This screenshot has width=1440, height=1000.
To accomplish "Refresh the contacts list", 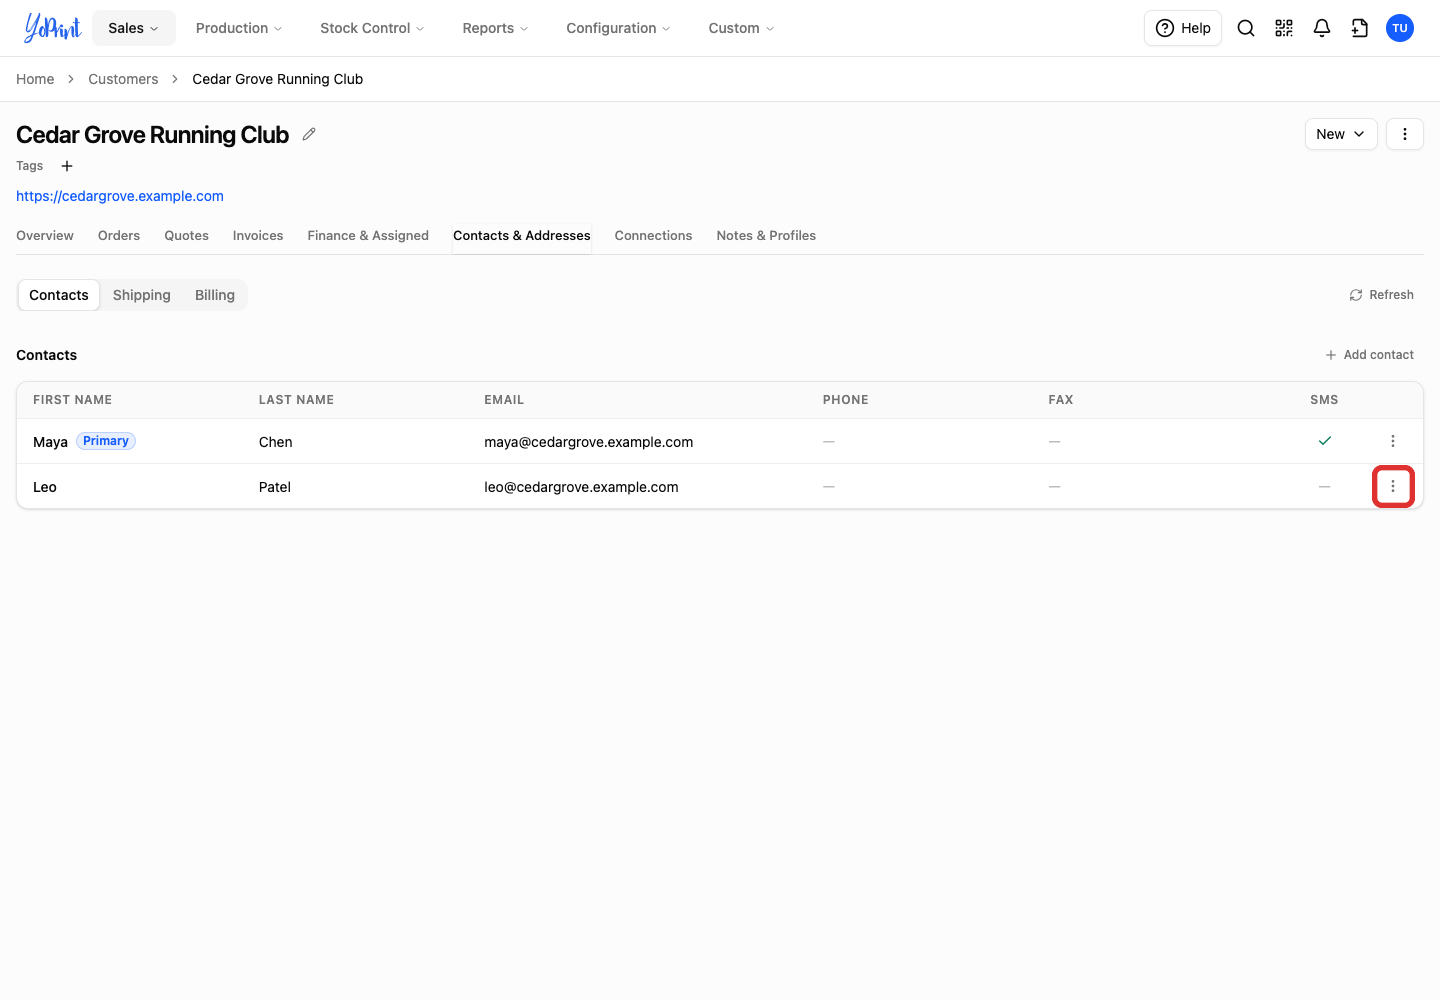I will [1381, 295].
